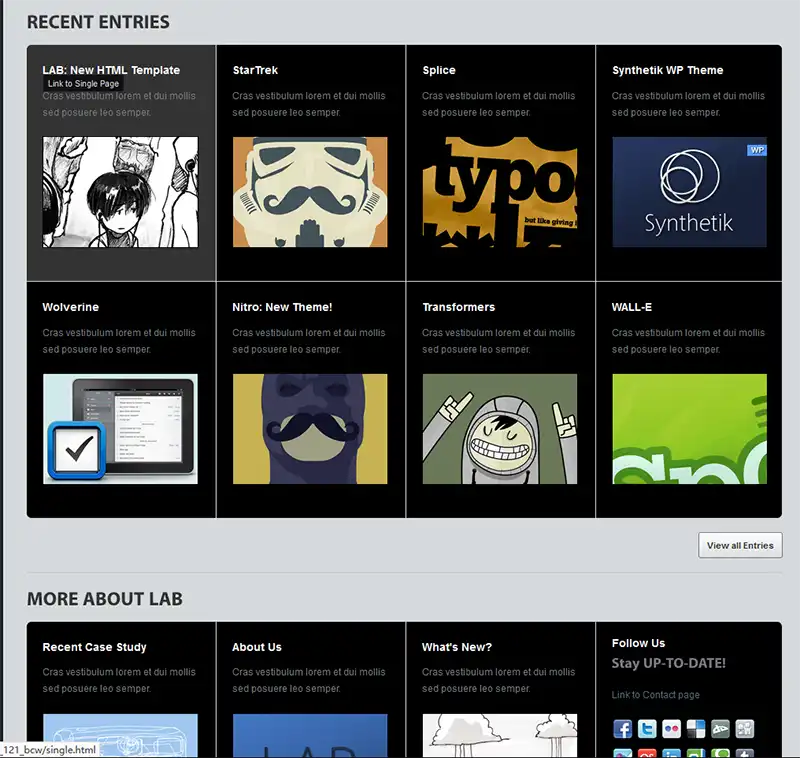Open the StarTrek entry title
The width and height of the screenshot is (800, 758).
255,70
